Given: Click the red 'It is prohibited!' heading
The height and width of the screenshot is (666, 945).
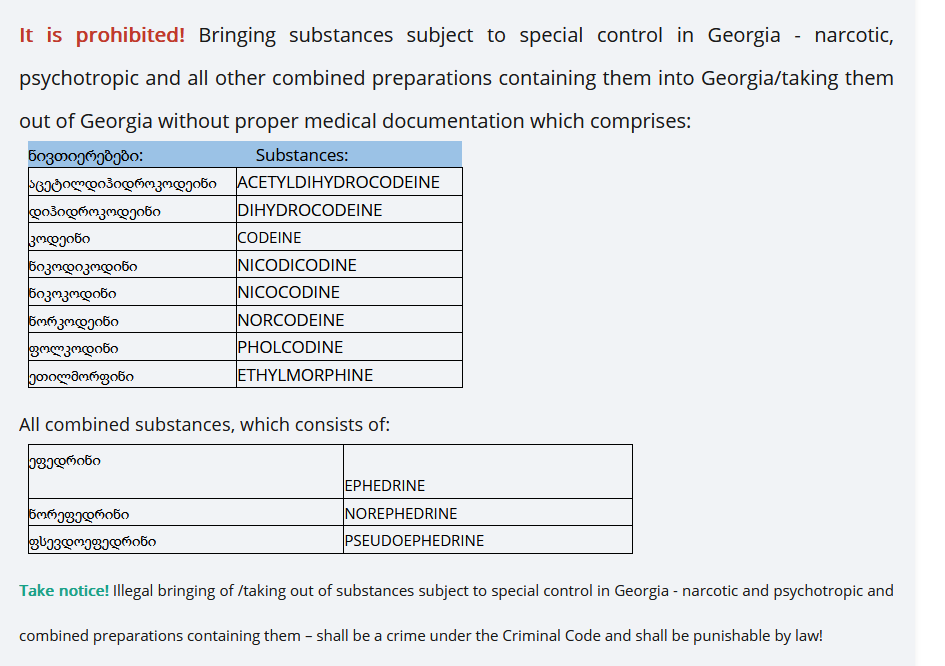Looking at the screenshot, I should click(x=102, y=35).
